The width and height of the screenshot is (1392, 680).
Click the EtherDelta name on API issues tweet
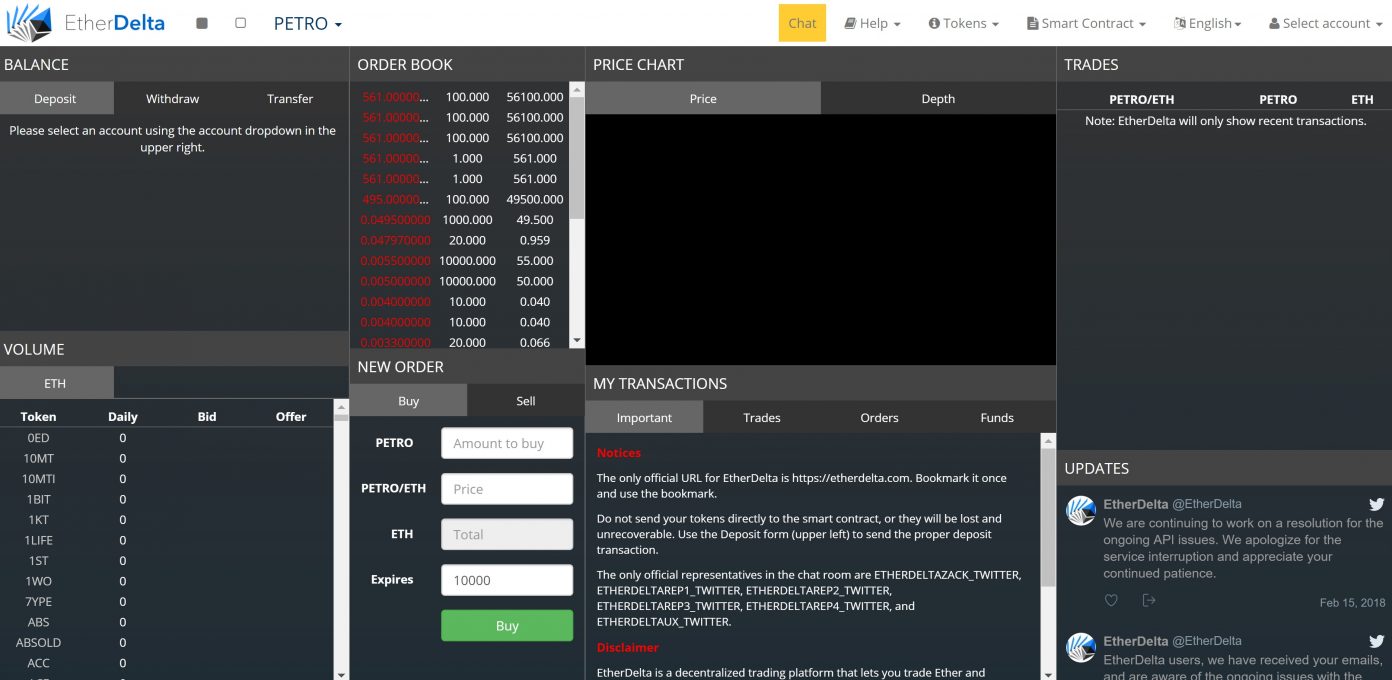click(x=1135, y=504)
